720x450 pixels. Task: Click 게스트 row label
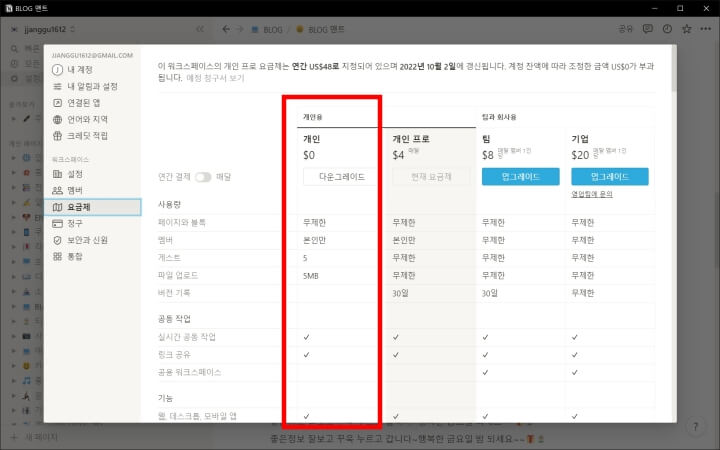tap(169, 258)
